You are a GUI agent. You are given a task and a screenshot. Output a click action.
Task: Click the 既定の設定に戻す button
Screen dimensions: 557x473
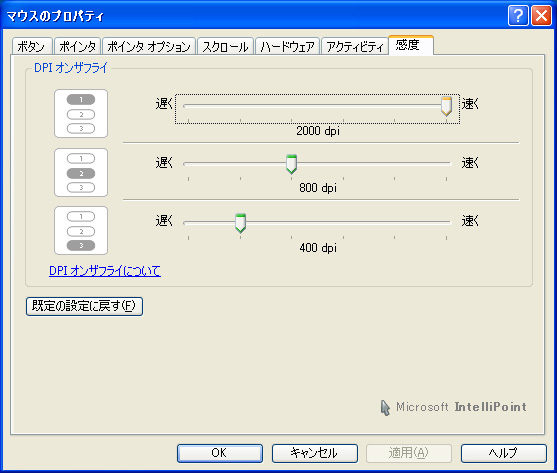coord(84,306)
